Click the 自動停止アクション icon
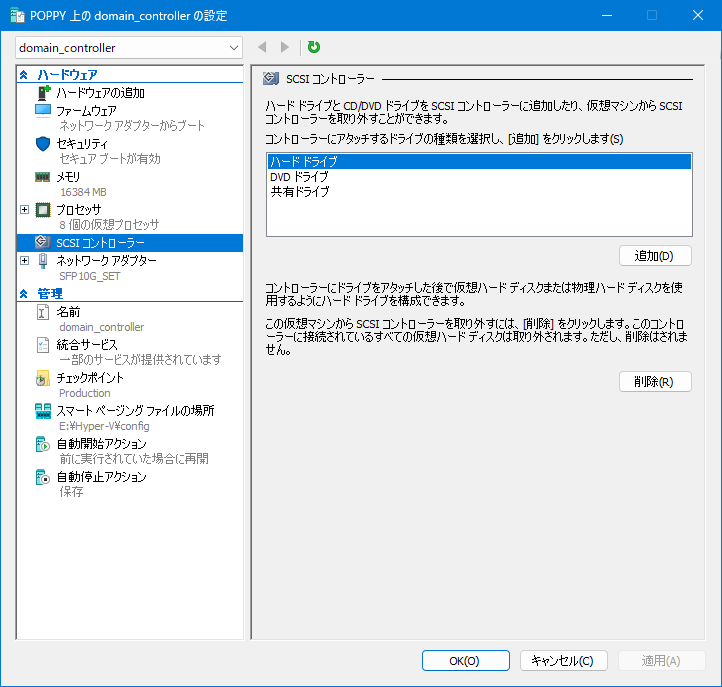Viewport: 722px width, 687px height. [43, 477]
